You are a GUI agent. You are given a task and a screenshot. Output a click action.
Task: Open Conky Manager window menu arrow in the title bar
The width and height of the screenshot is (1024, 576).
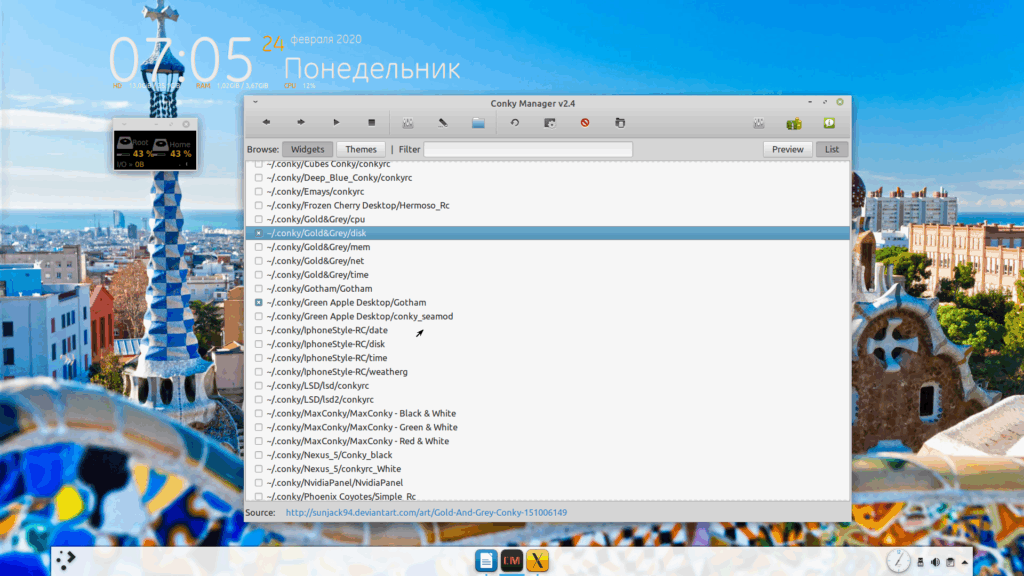click(x=255, y=103)
